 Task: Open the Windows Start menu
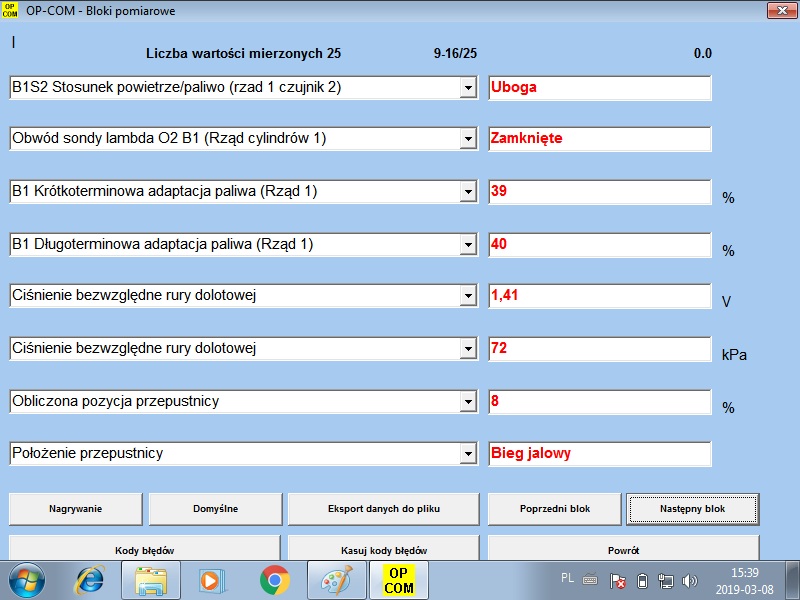27,580
